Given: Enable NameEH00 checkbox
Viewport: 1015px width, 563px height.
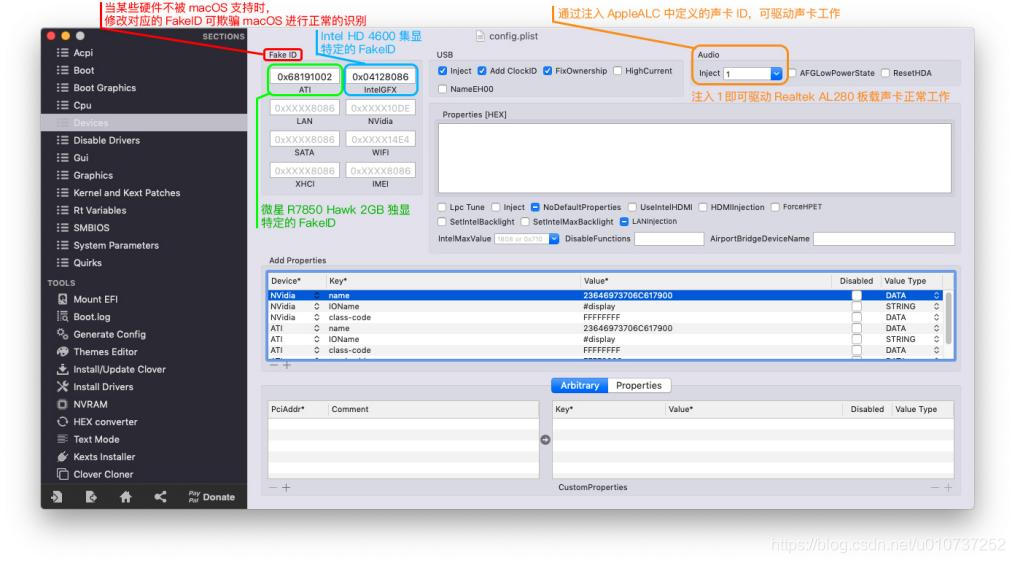Looking at the screenshot, I should [442, 89].
